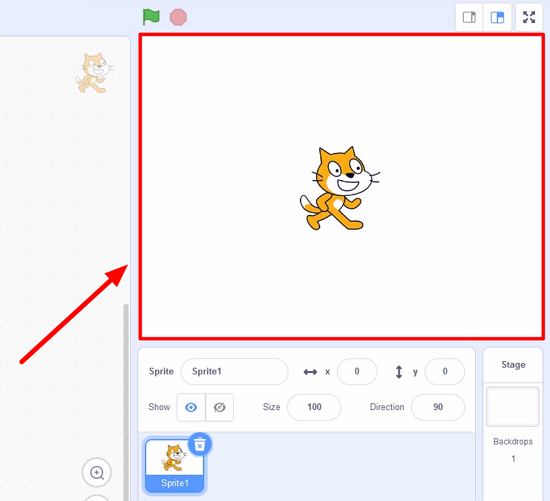Click the backdrops count "1"

pyautogui.click(x=513, y=459)
